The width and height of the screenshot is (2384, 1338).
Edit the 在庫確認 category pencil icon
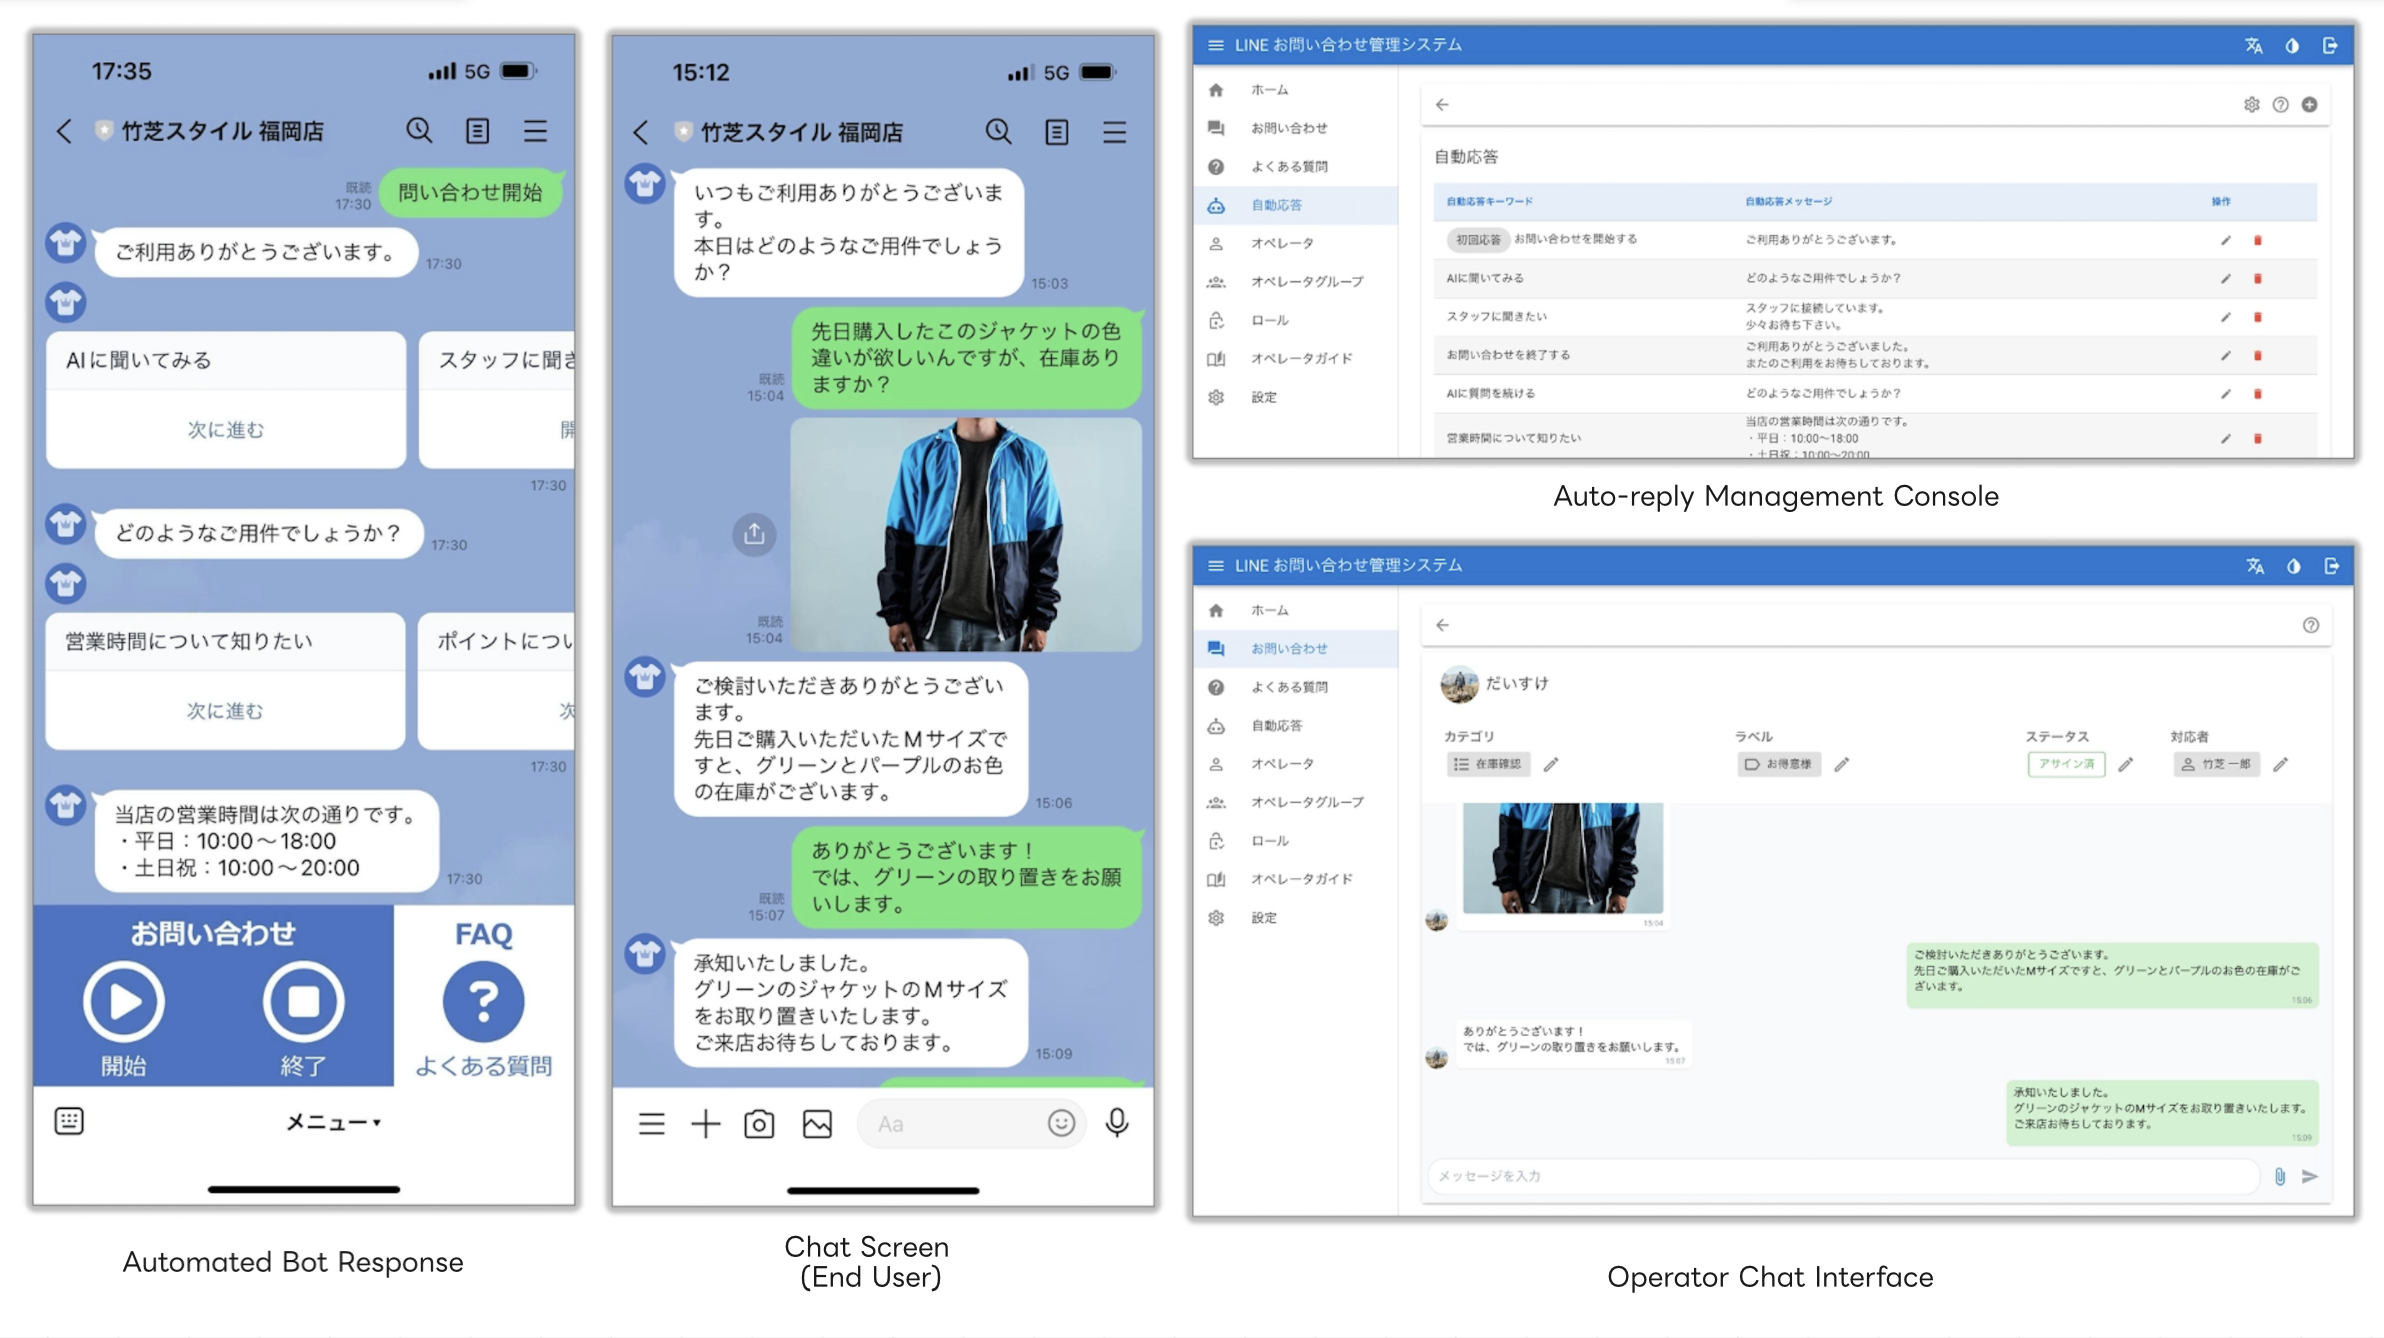(x=1551, y=764)
